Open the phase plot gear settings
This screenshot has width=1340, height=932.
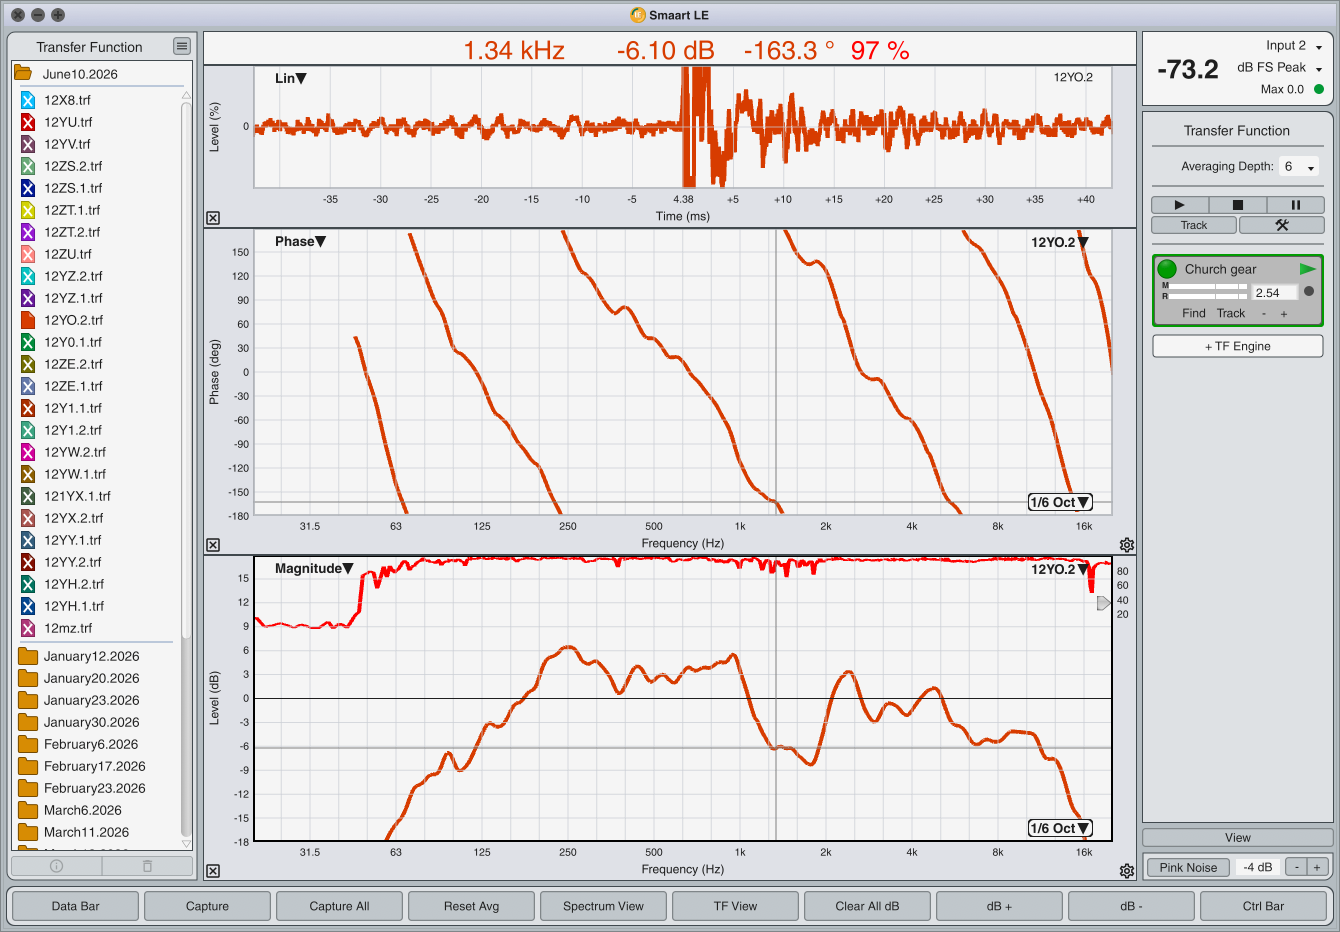1127,545
